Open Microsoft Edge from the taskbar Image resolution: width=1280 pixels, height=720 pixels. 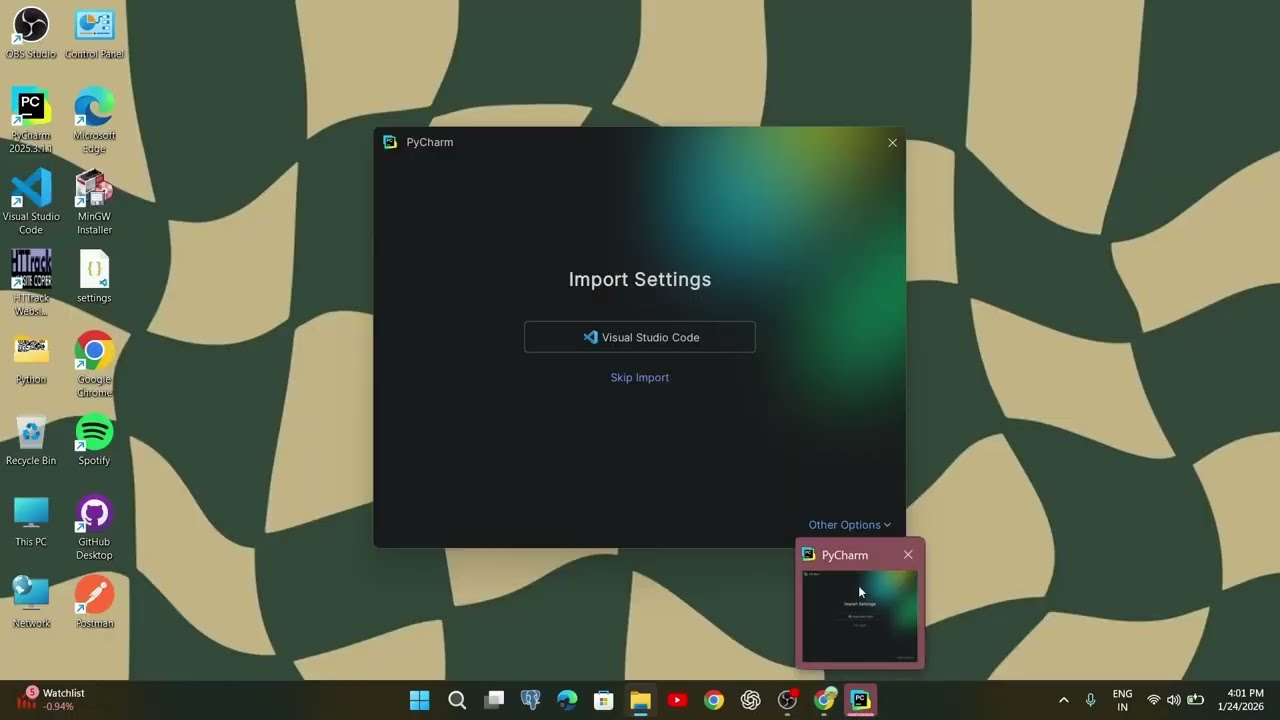[567, 700]
